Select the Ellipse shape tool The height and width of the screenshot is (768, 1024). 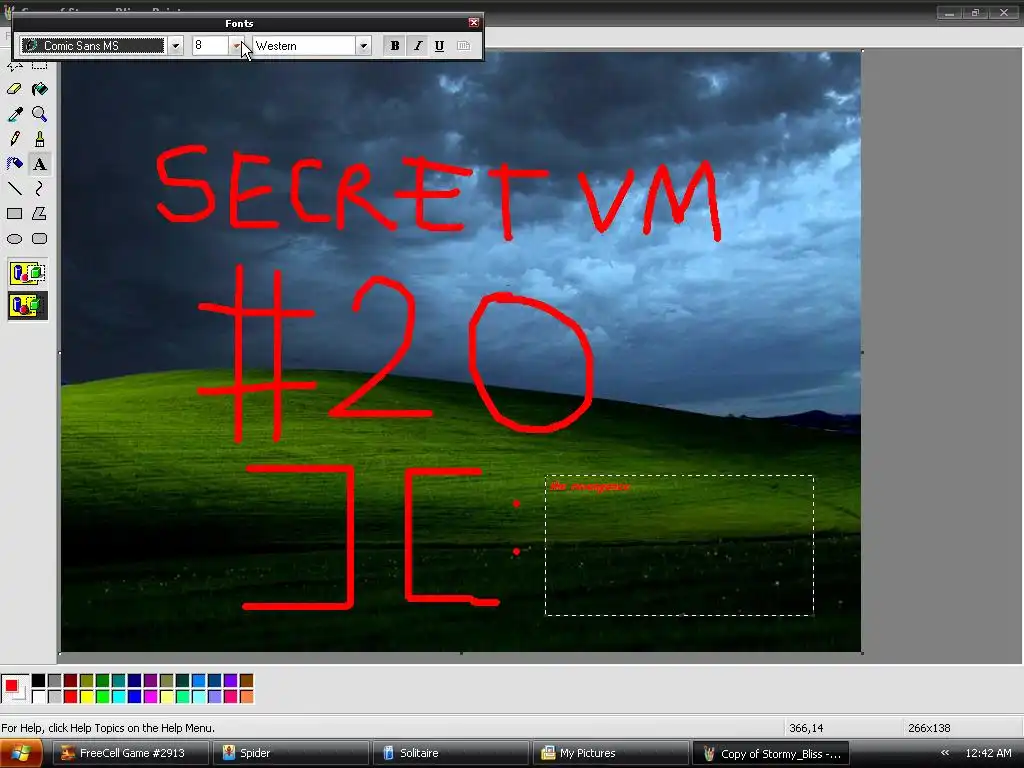[x=14, y=238]
